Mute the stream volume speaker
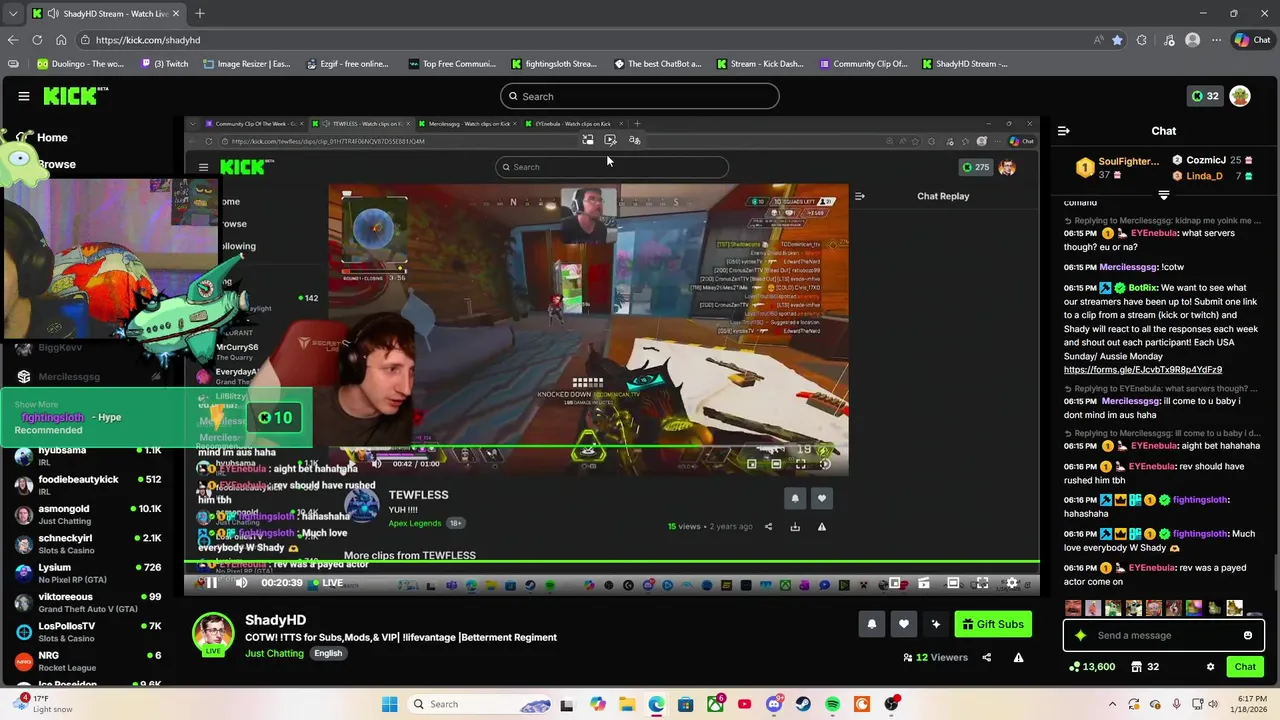 tap(241, 583)
